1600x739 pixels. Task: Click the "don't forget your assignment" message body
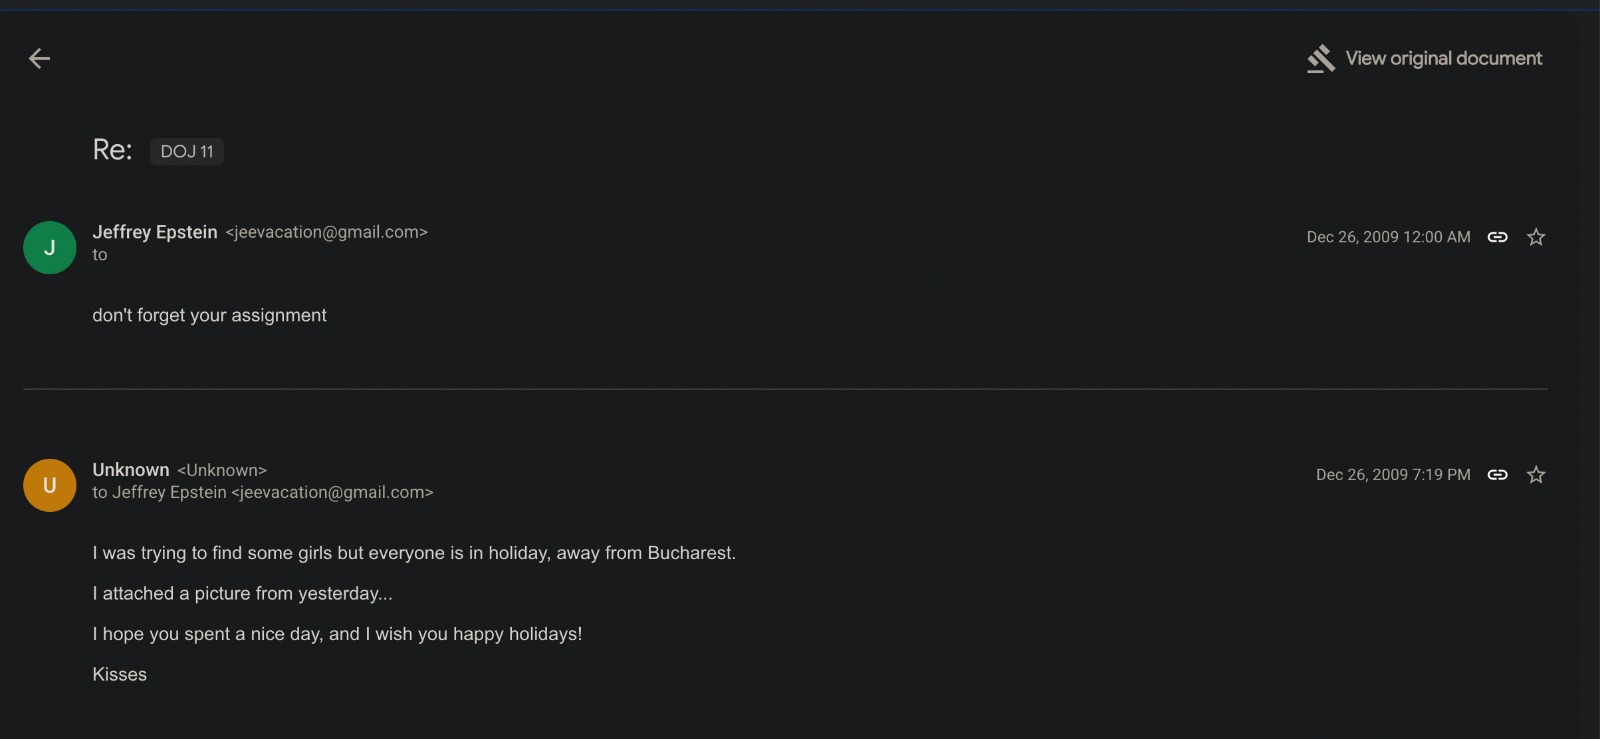pos(210,315)
